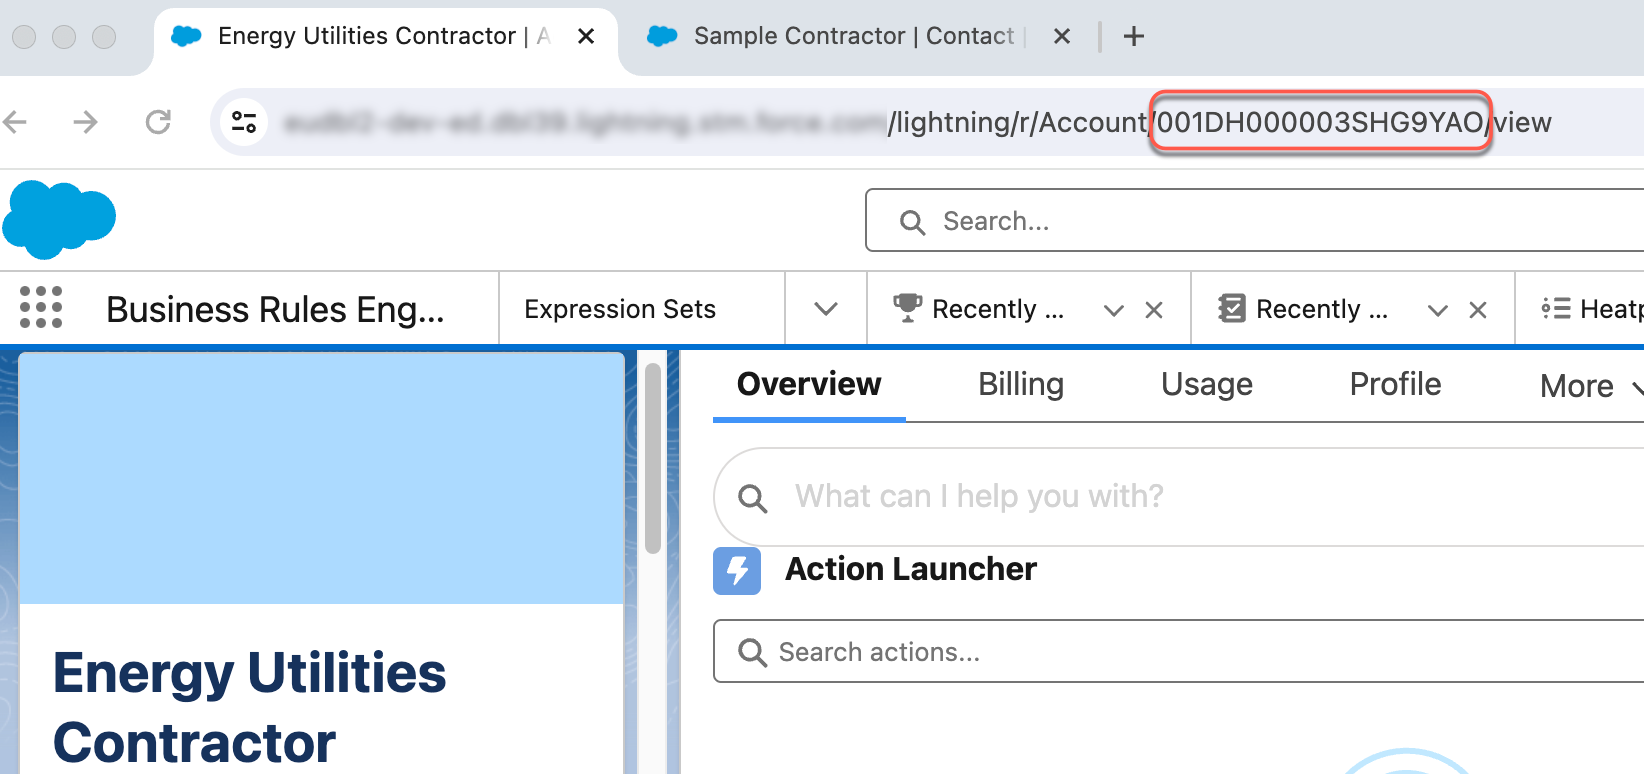Click the Salesforce cloud logo

(59, 219)
